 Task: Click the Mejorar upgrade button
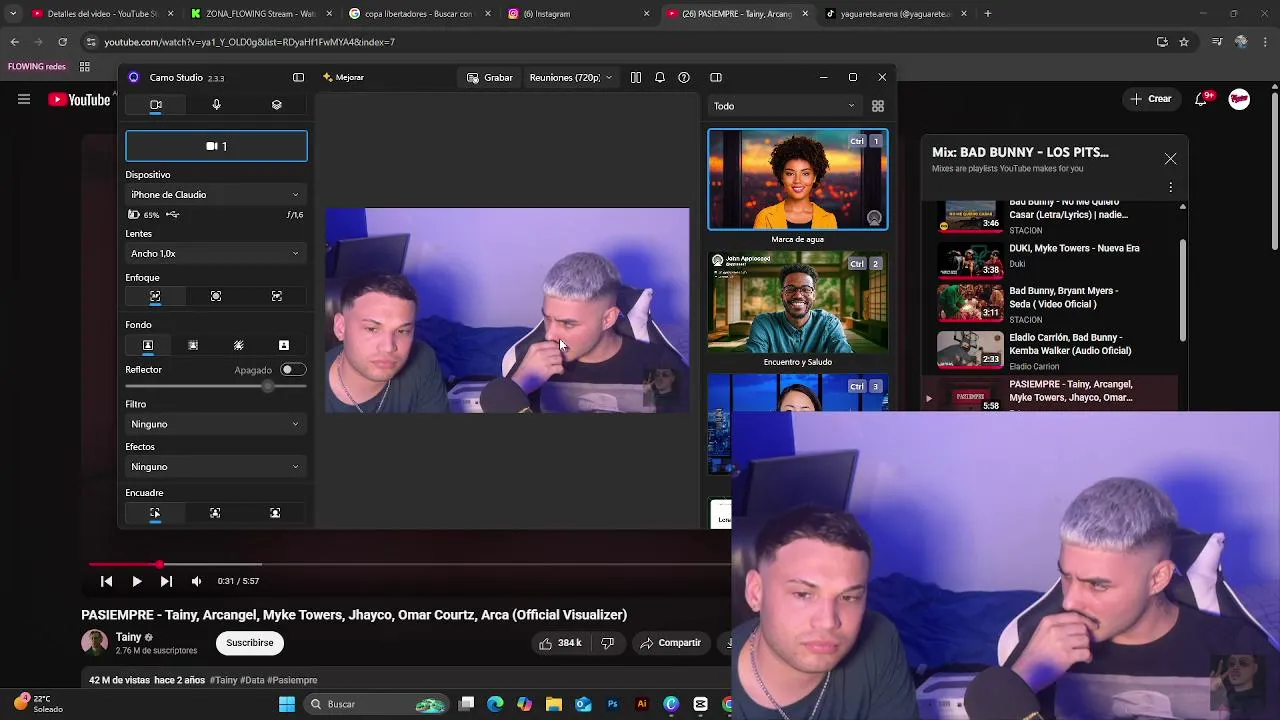pos(343,77)
